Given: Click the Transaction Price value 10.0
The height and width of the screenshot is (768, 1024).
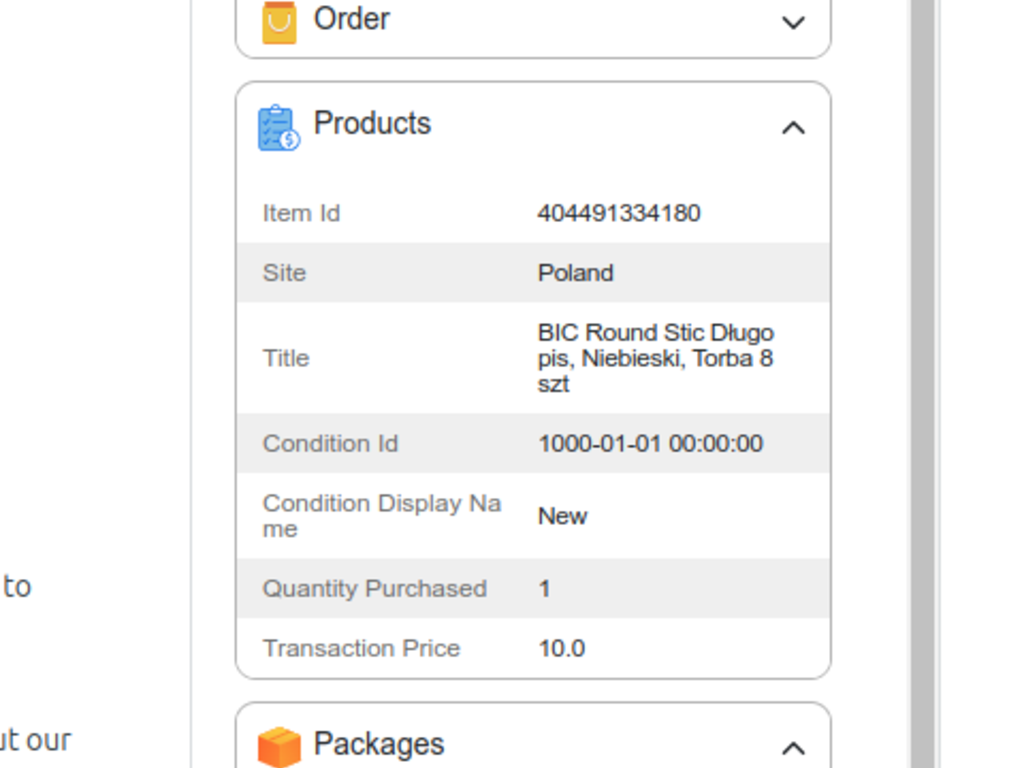Looking at the screenshot, I should click(561, 648).
